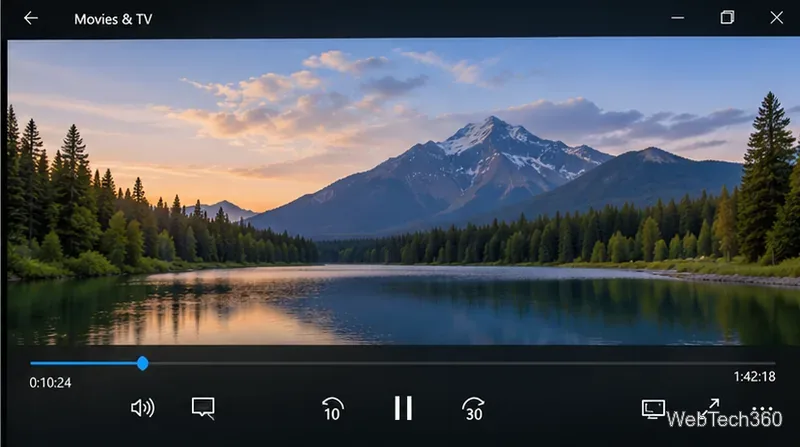Seek to the middle of the timeline
The height and width of the screenshot is (447, 800).
click(x=403, y=363)
